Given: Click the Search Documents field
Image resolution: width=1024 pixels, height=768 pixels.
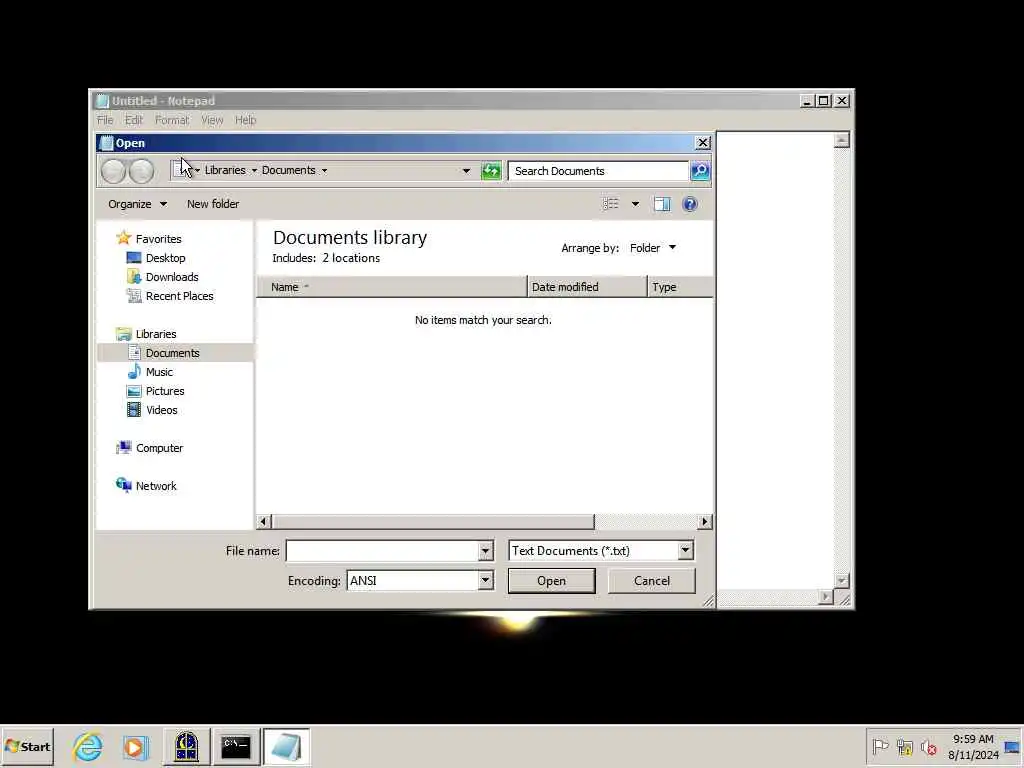Looking at the screenshot, I should pyautogui.click(x=598, y=171).
